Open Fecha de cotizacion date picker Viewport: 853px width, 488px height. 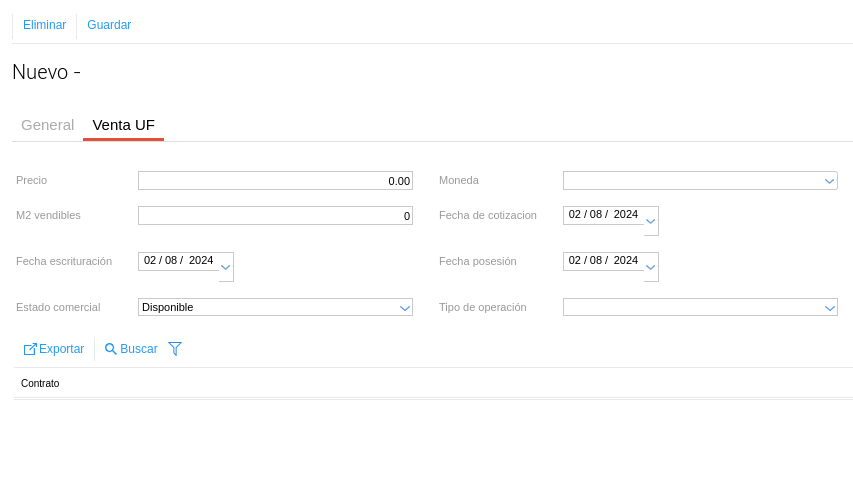click(x=651, y=220)
